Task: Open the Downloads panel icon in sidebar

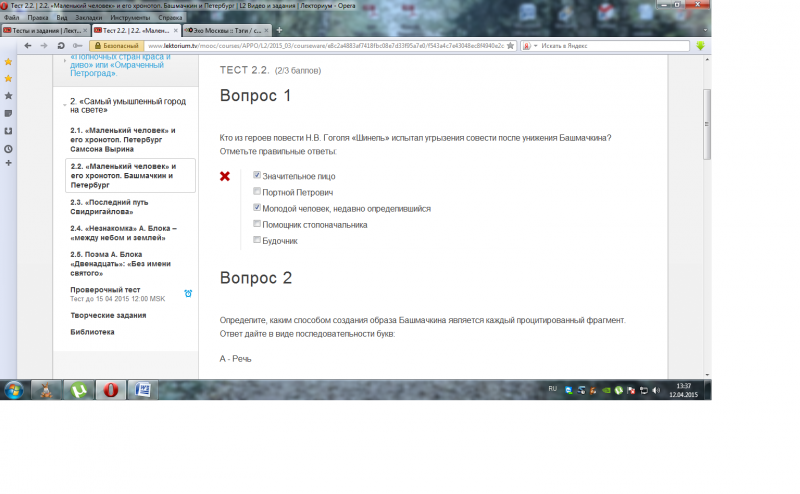Action: click(8, 130)
